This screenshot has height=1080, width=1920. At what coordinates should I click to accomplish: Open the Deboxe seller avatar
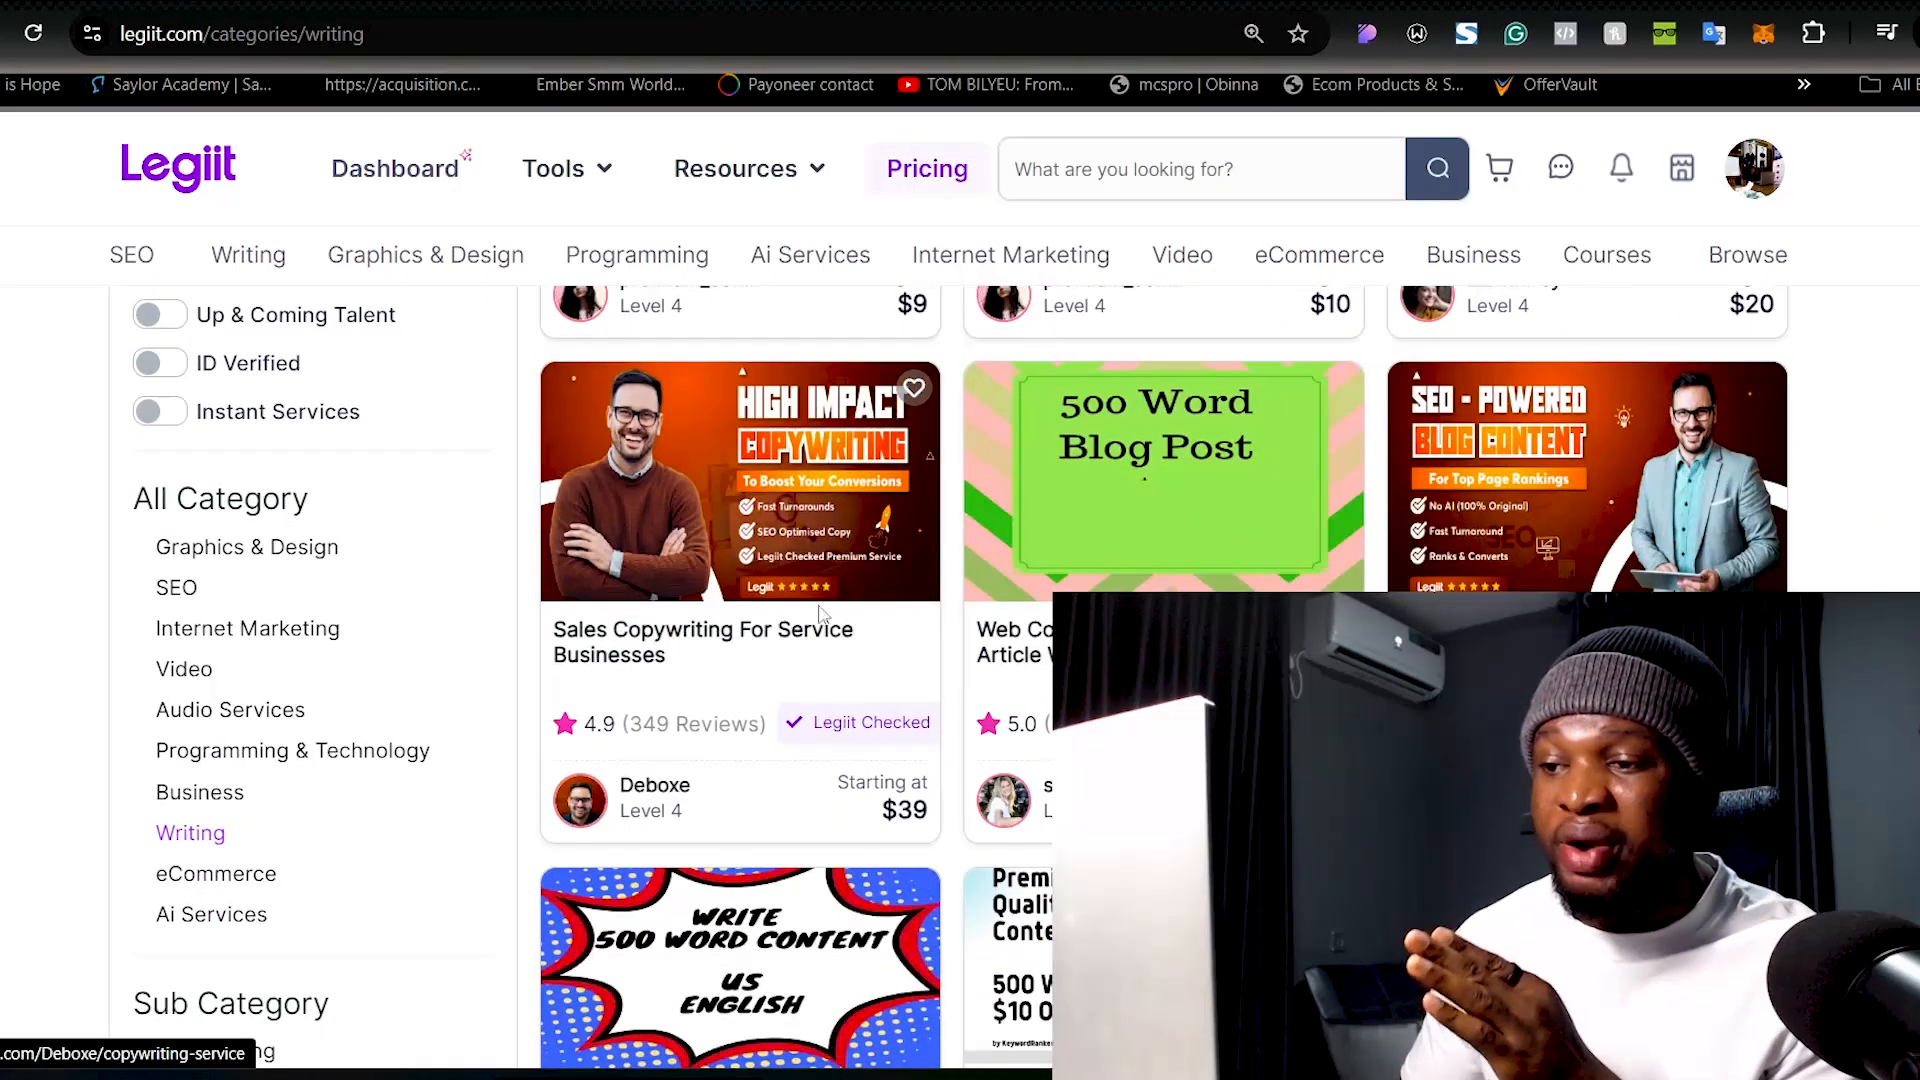tap(580, 800)
